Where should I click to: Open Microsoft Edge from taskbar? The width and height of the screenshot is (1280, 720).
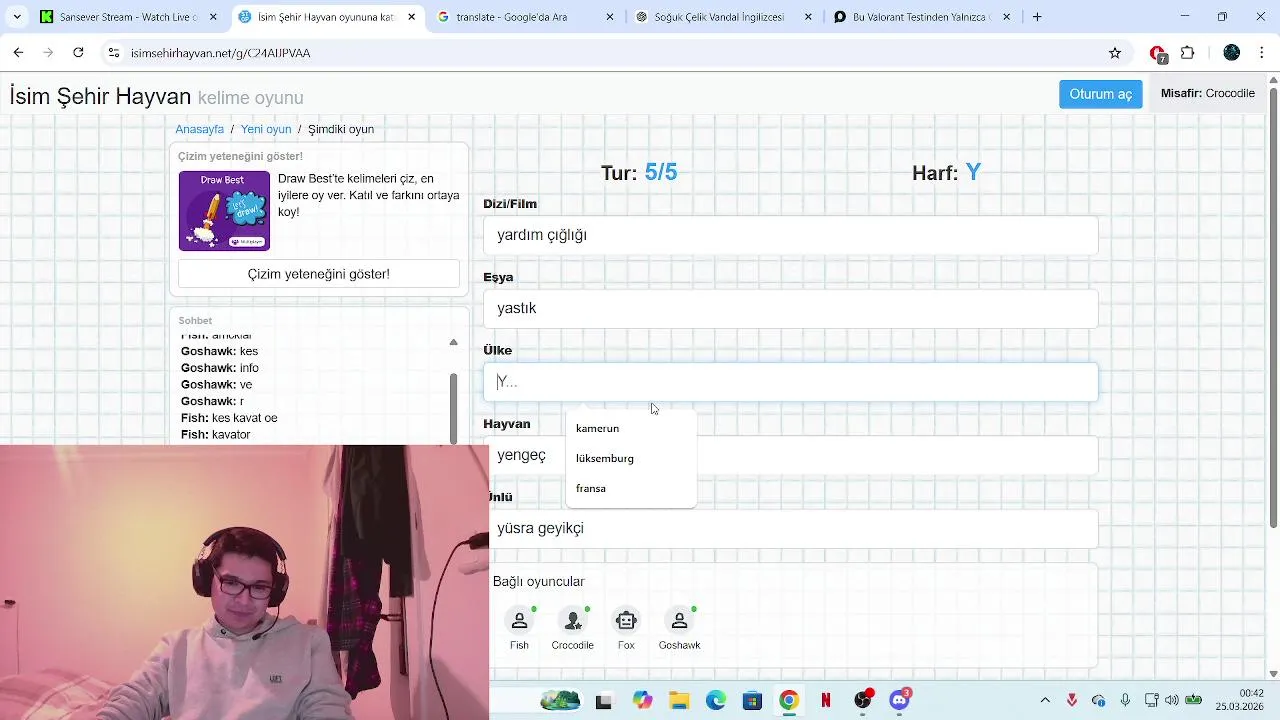(x=716, y=701)
